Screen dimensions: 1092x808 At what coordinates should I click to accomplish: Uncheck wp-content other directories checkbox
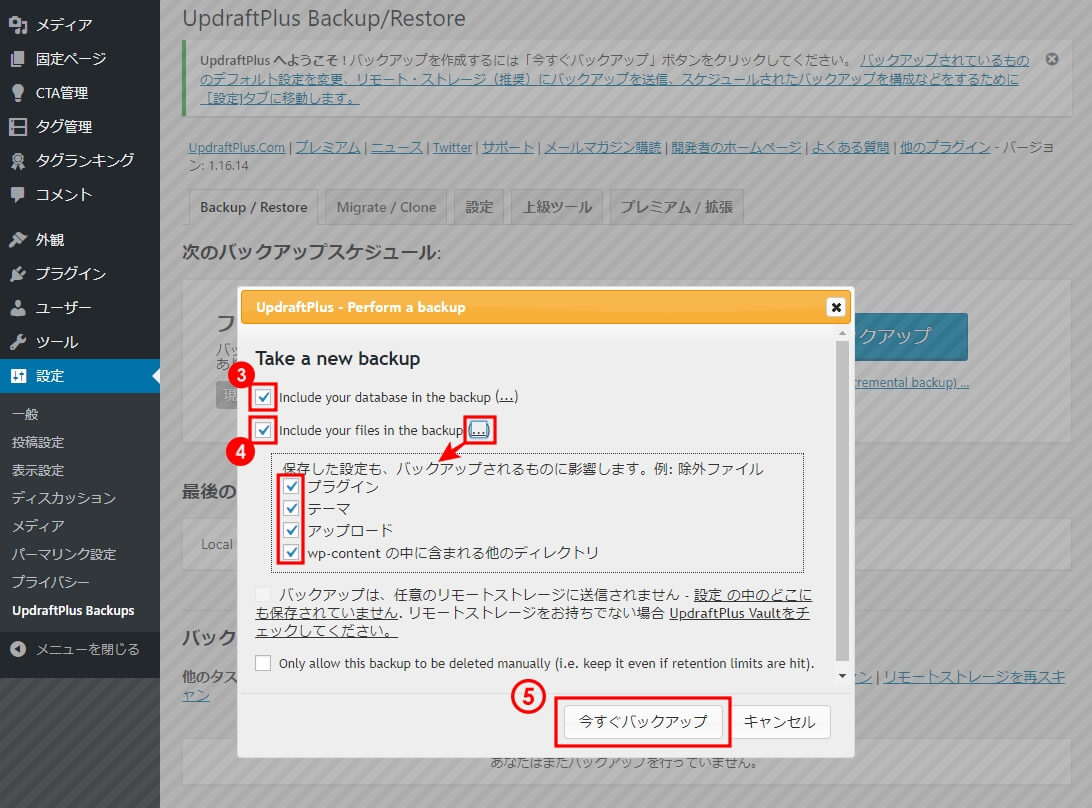pyautogui.click(x=292, y=553)
